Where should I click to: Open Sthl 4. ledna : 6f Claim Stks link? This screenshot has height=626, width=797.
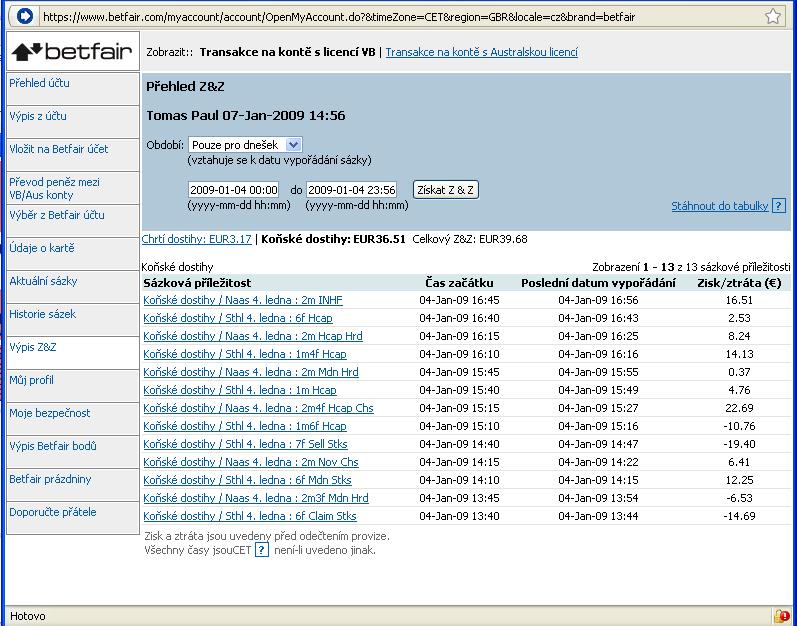(250, 516)
